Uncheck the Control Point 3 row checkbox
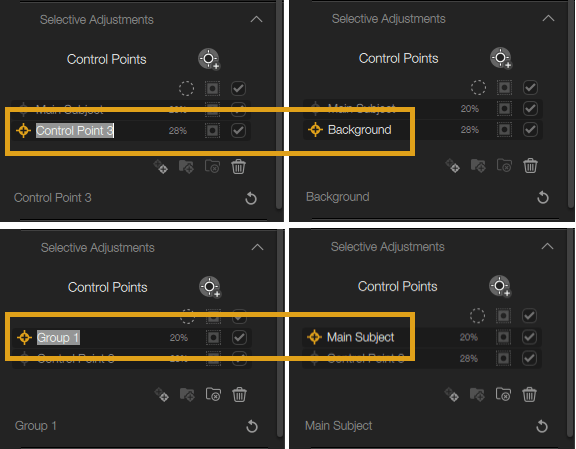 coord(238,130)
